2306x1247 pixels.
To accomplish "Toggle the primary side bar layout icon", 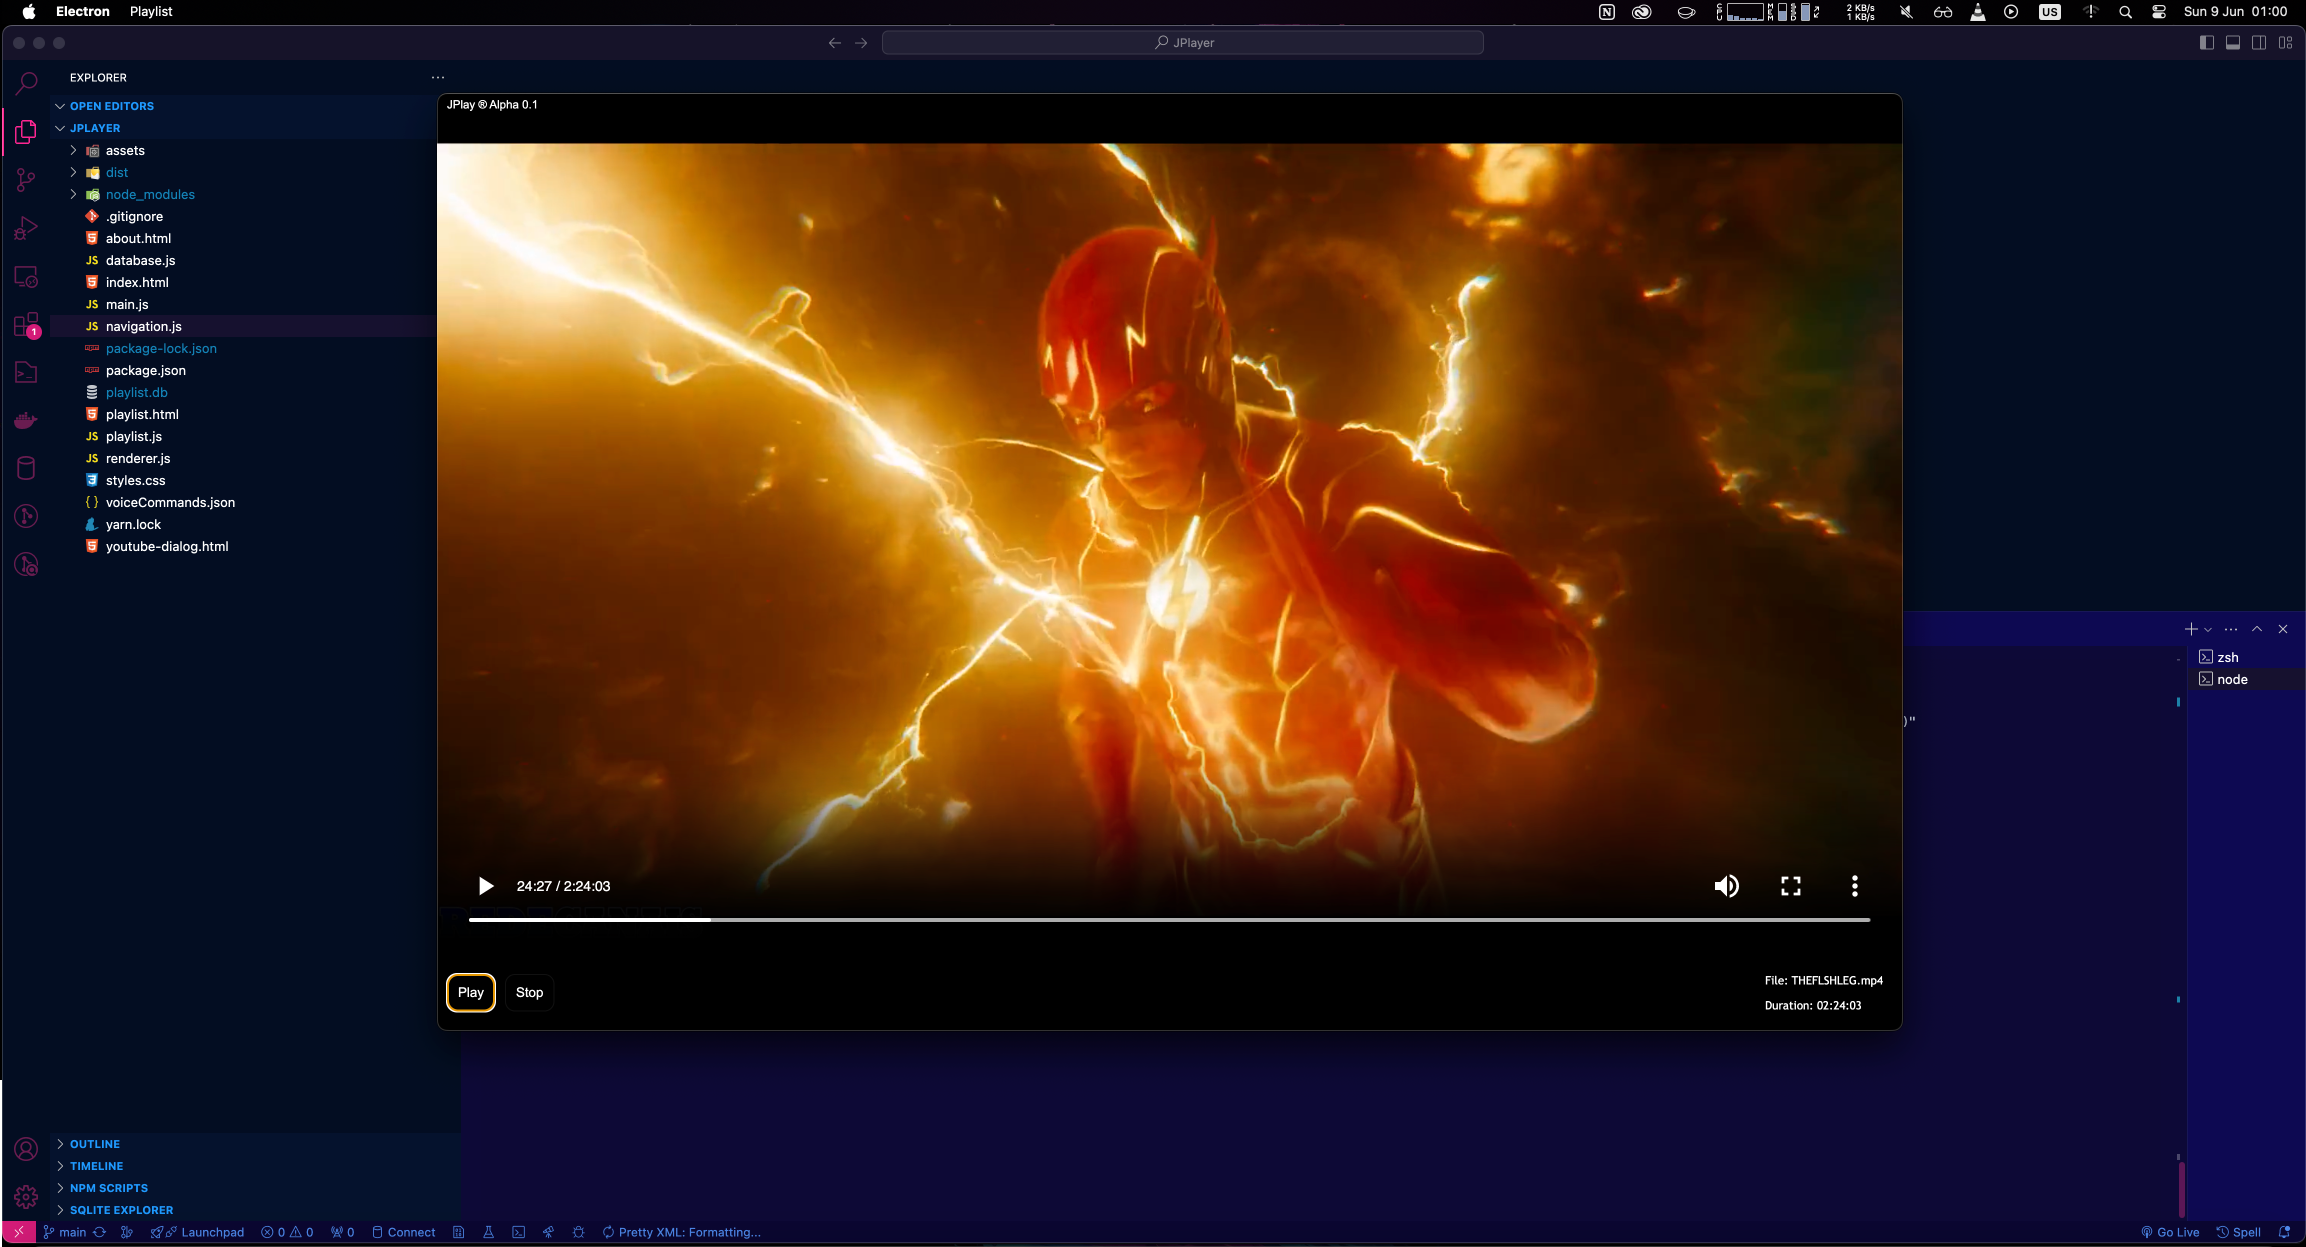I will coord(2207,42).
